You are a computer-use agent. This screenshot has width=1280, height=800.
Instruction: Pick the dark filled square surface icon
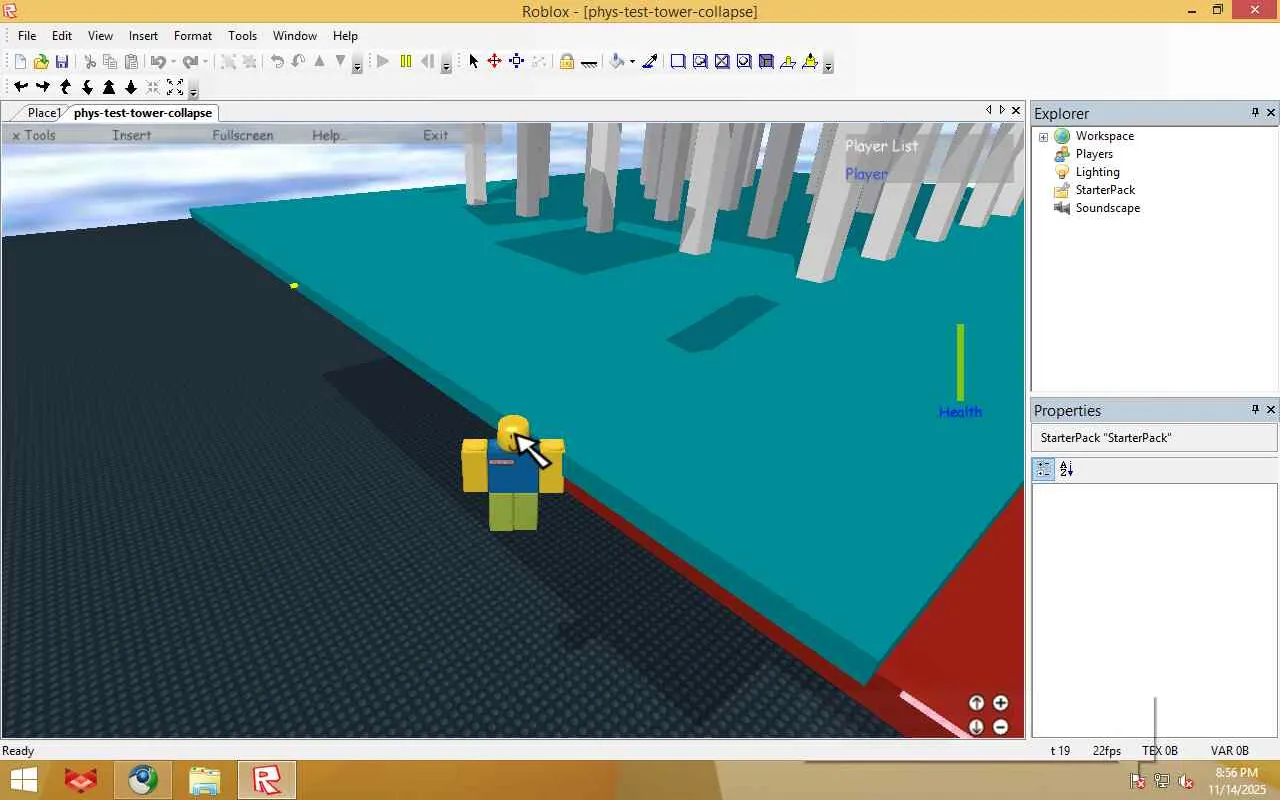(766, 62)
